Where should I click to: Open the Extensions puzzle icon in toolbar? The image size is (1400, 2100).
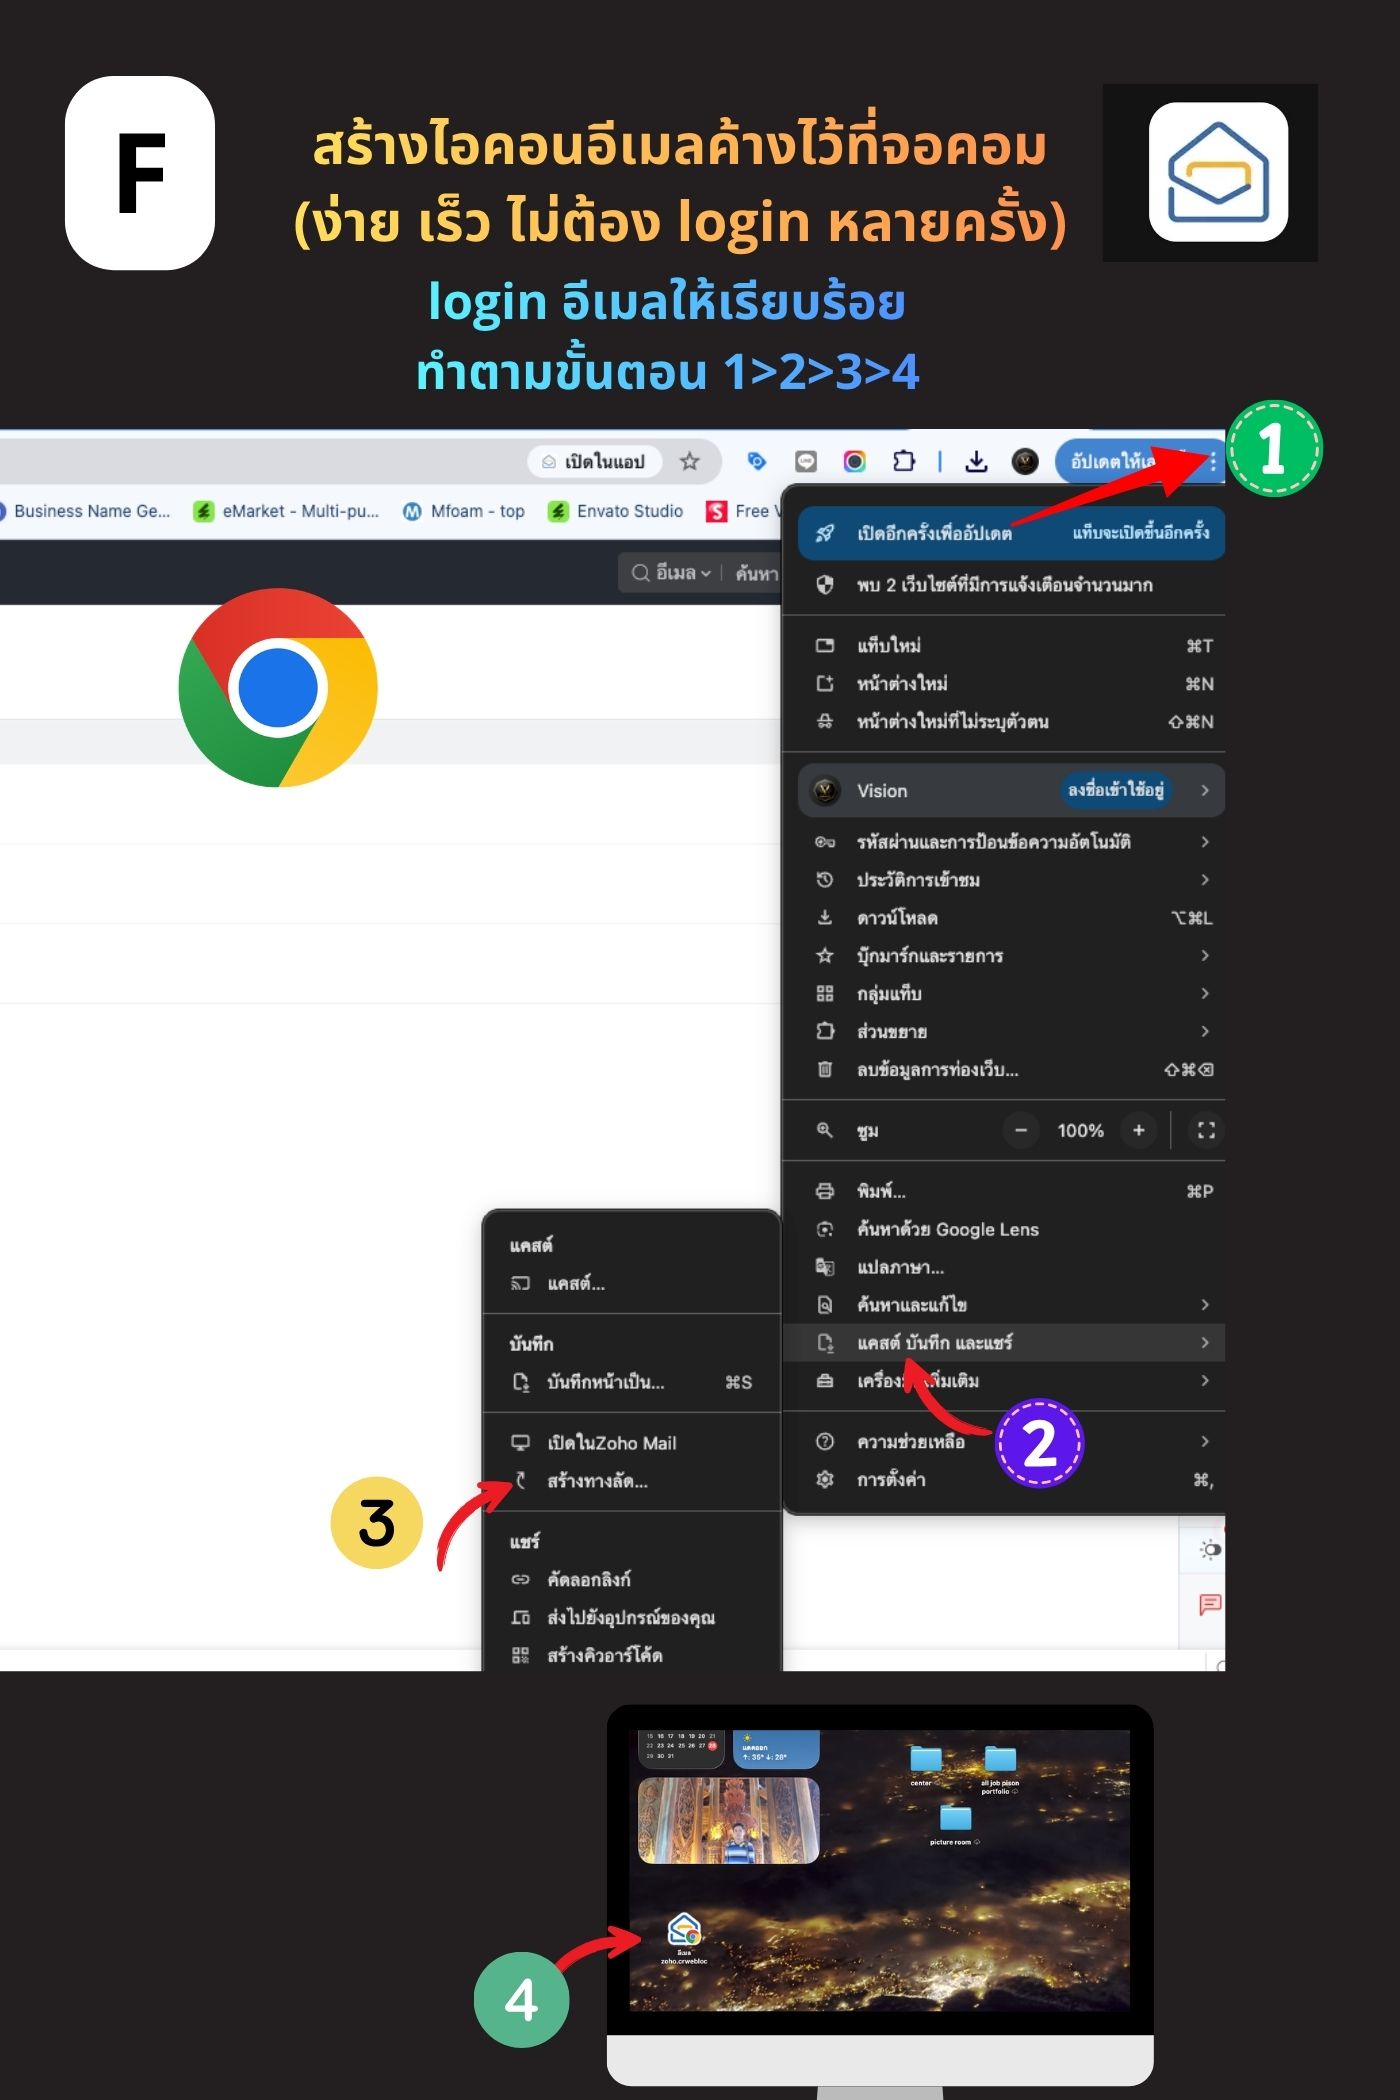coord(904,461)
